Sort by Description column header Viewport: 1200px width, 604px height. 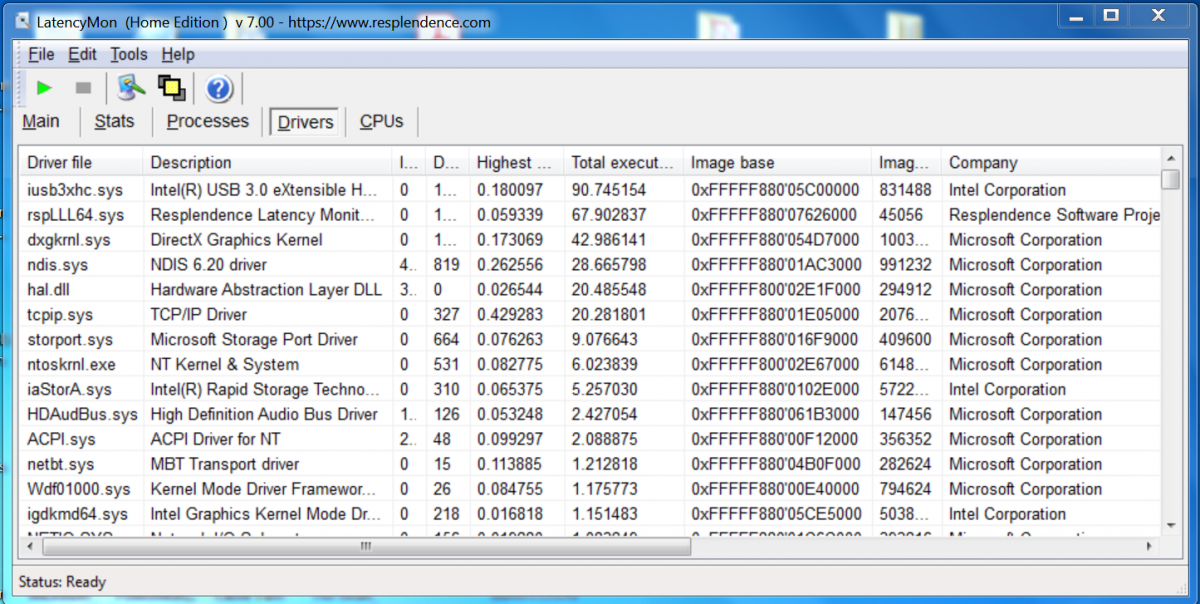[267, 162]
